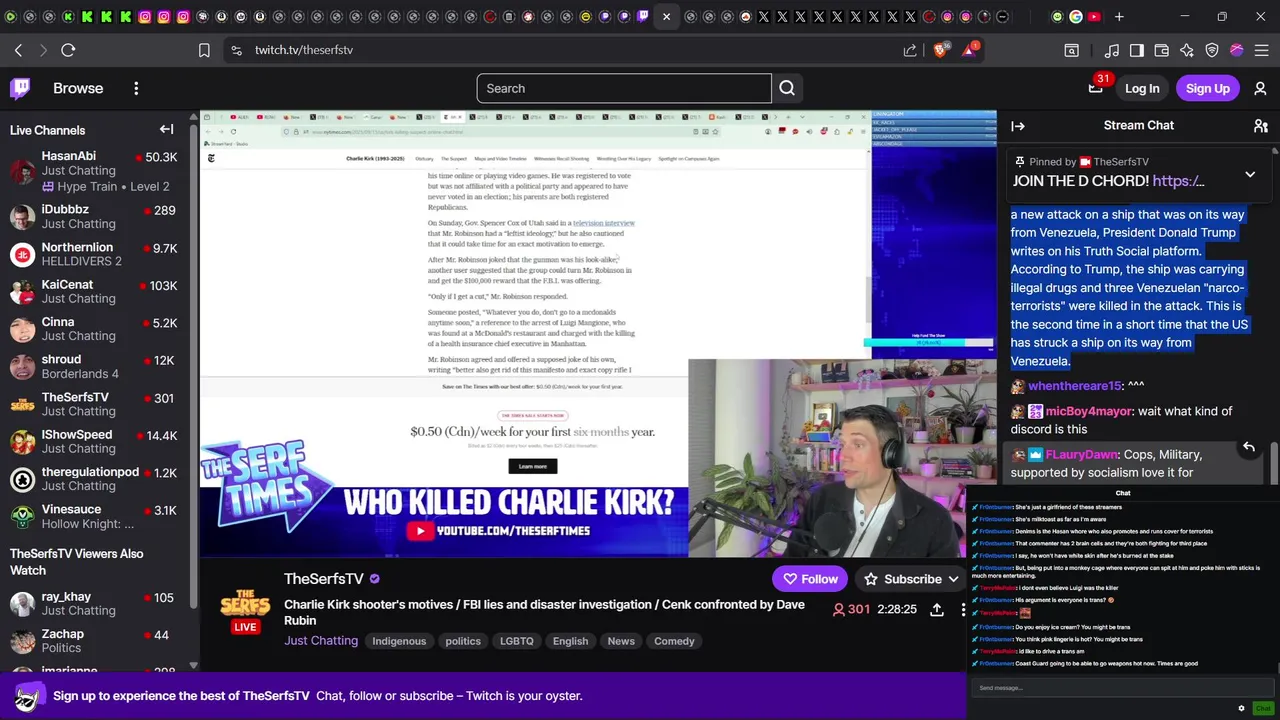This screenshot has width=1280, height=720.
Task: Select the English tag
Action: click(571, 641)
